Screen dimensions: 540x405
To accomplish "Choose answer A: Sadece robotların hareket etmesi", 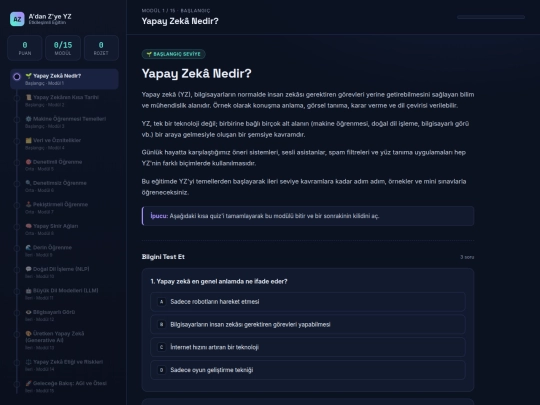I will coord(308,302).
